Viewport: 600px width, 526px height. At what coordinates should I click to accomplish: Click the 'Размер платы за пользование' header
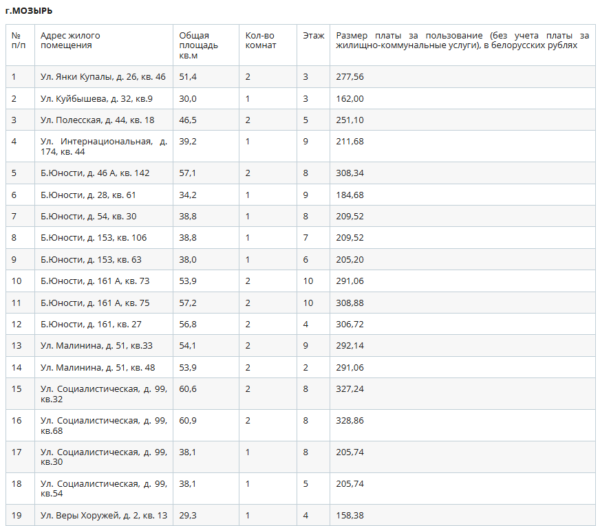[462, 40]
